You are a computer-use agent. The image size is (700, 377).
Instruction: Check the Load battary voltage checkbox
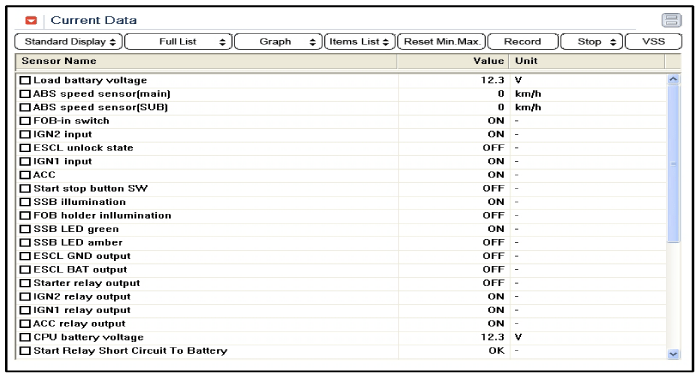coord(25,80)
